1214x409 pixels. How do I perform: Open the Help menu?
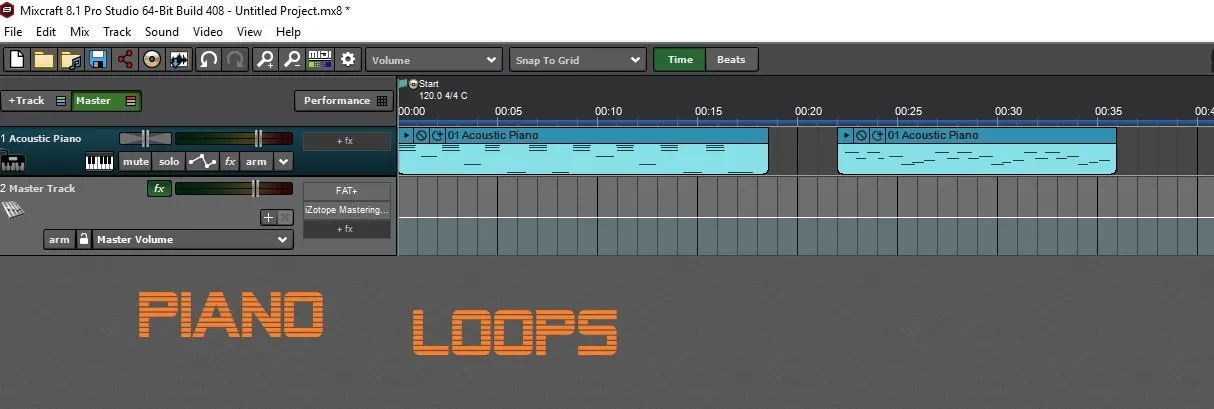pyautogui.click(x=288, y=32)
